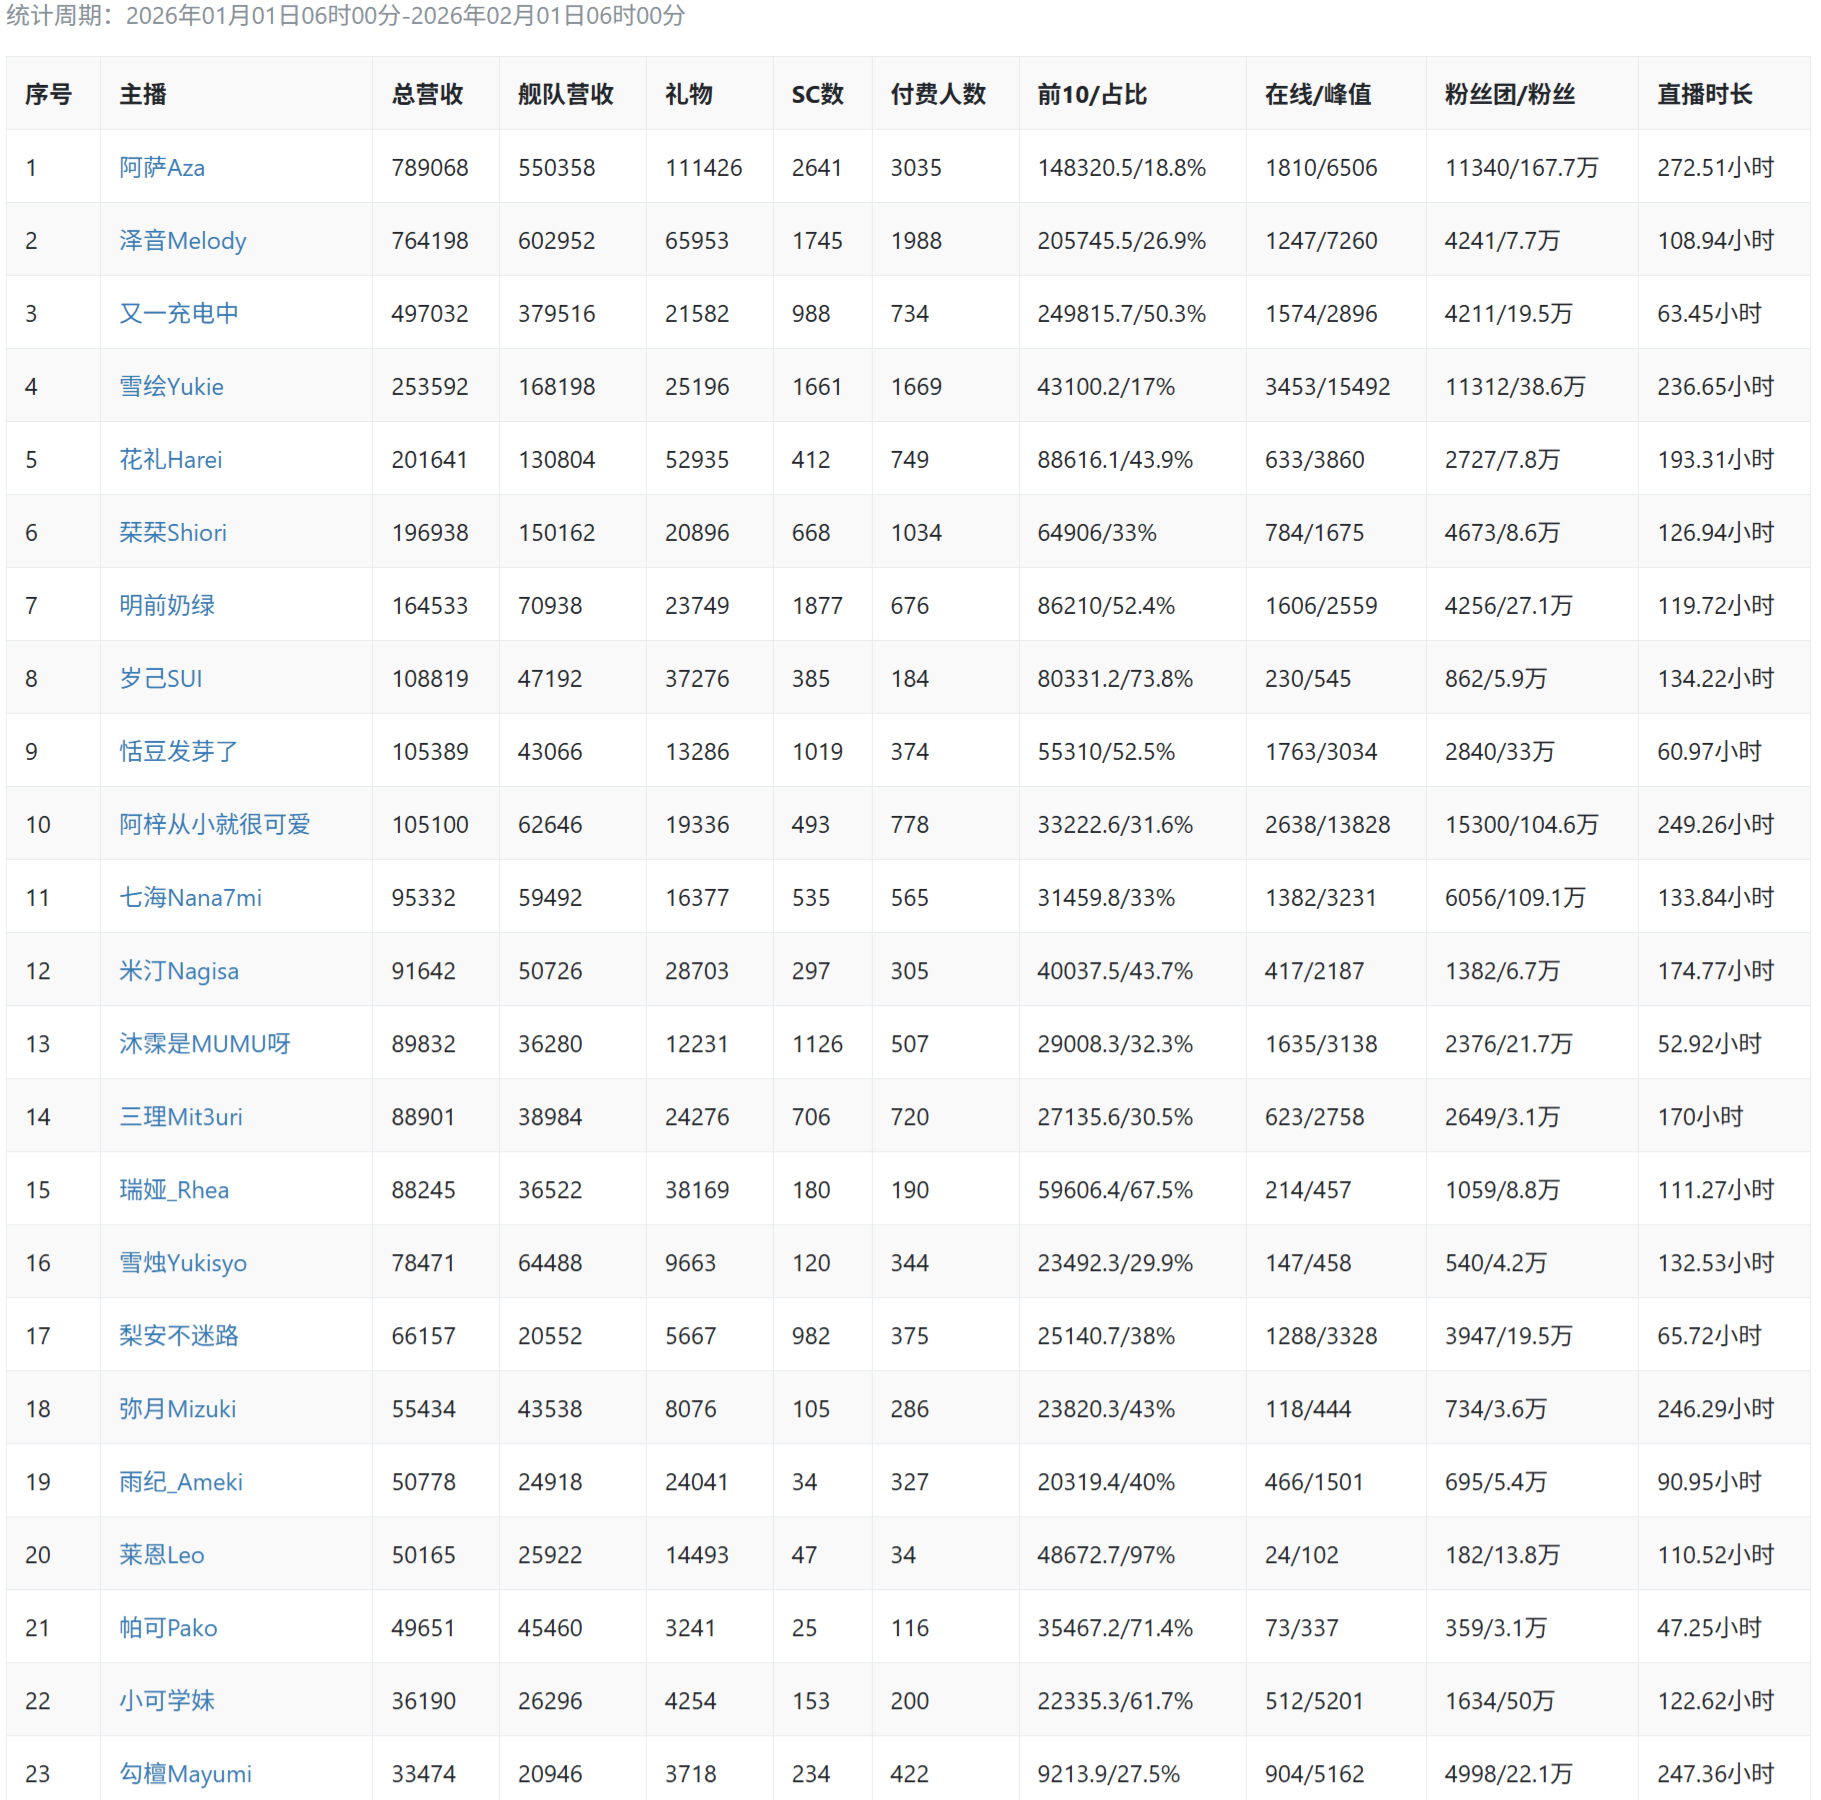Open streamer link 阿萨Aza
Screen dimensions: 1821x1800
162,168
